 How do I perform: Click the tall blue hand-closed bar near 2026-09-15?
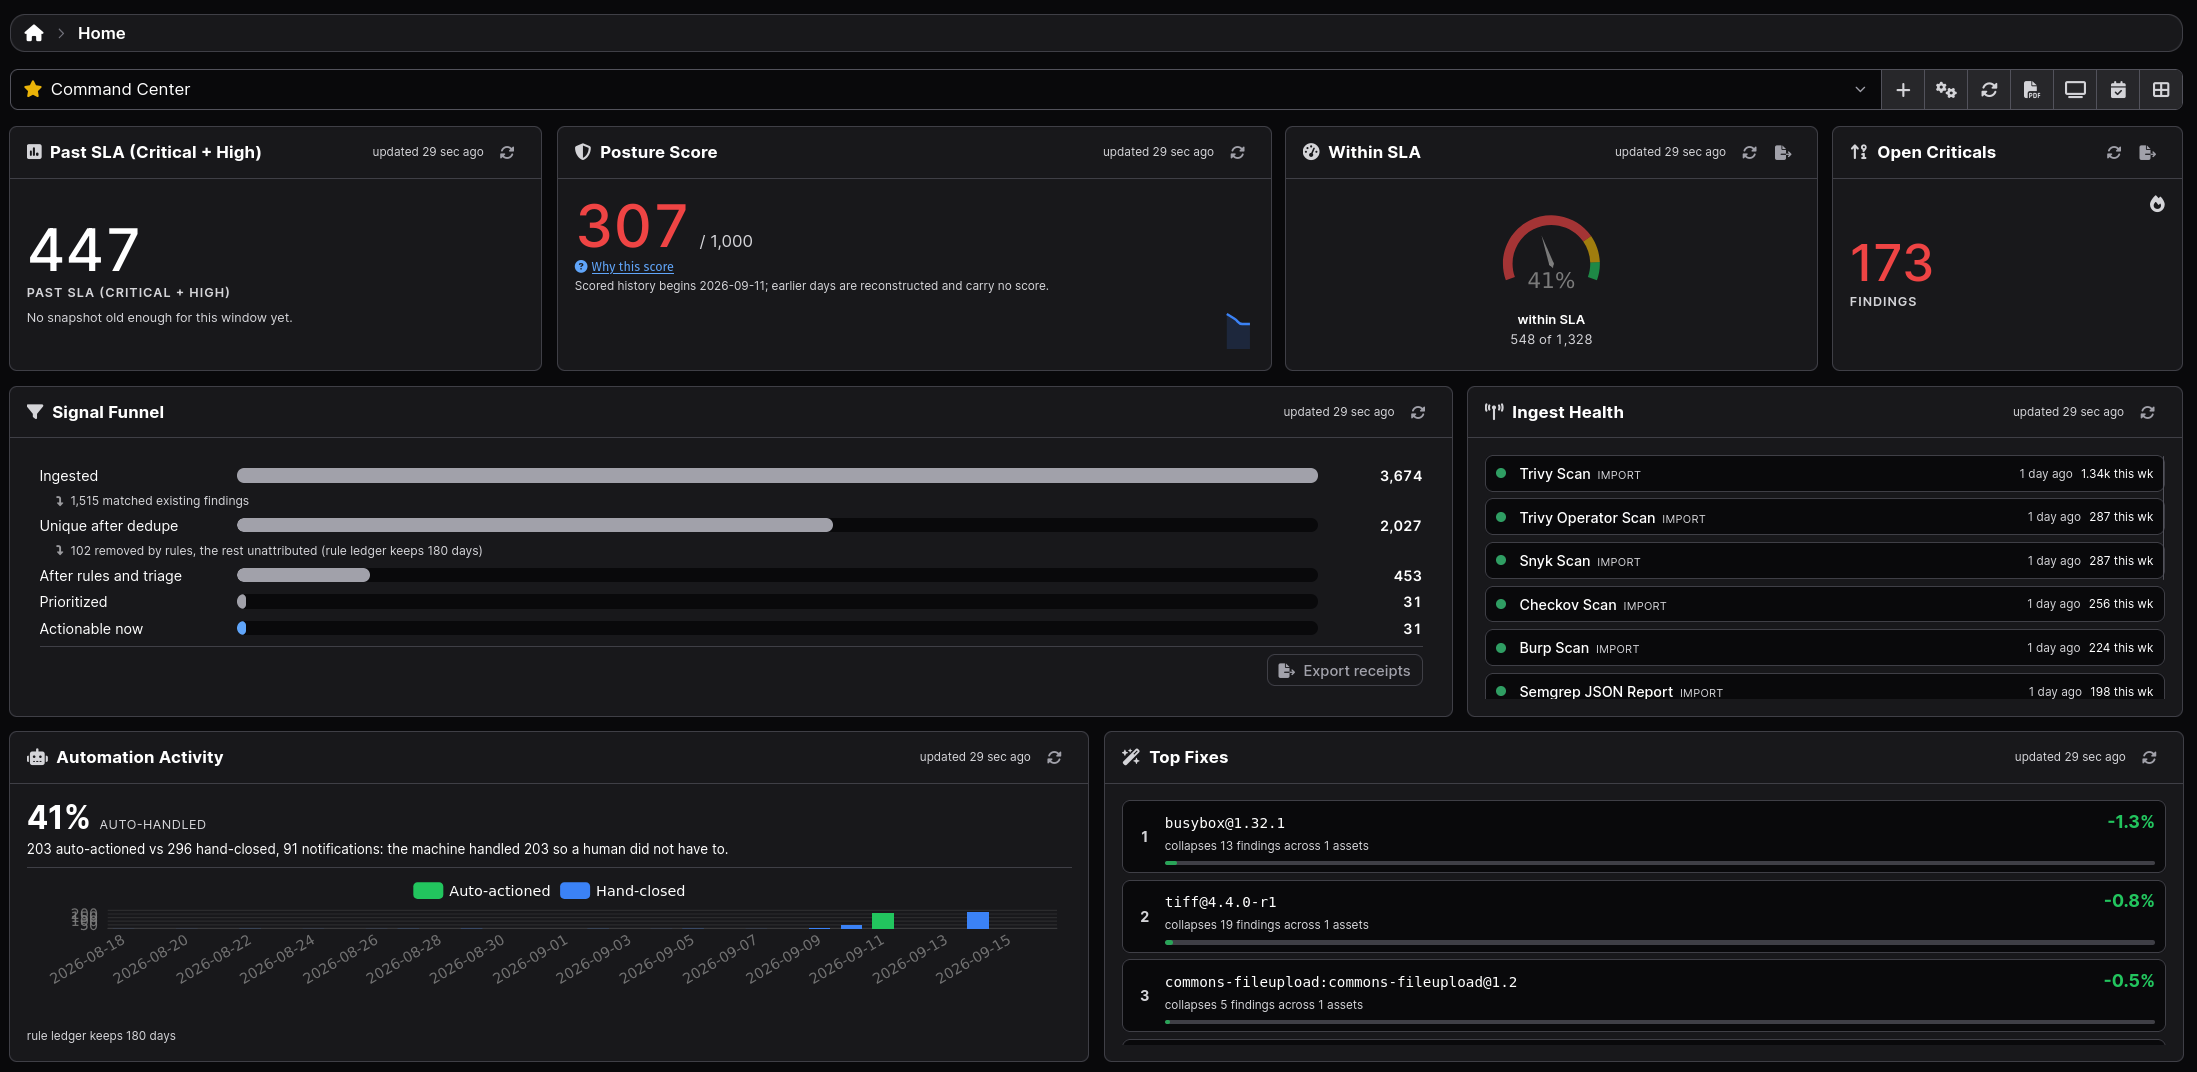point(978,920)
